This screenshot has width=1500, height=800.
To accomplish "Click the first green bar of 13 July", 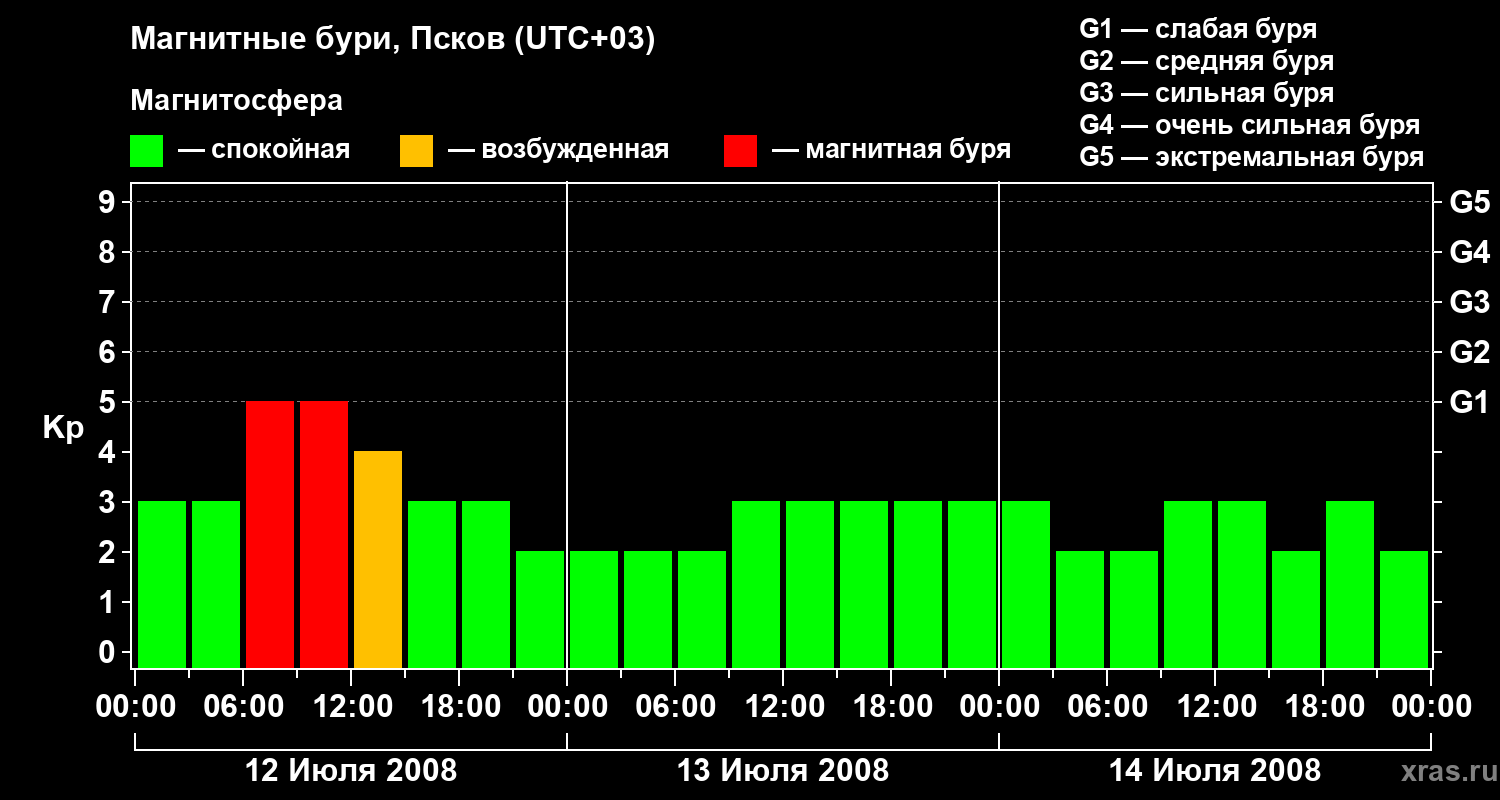I will [x=594, y=609].
